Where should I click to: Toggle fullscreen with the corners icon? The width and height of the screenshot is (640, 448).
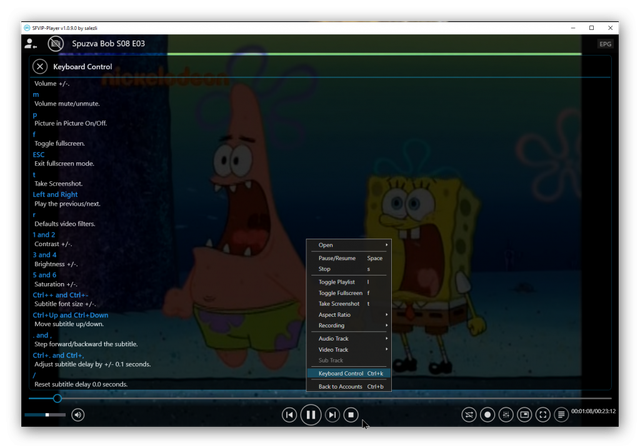coord(543,415)
